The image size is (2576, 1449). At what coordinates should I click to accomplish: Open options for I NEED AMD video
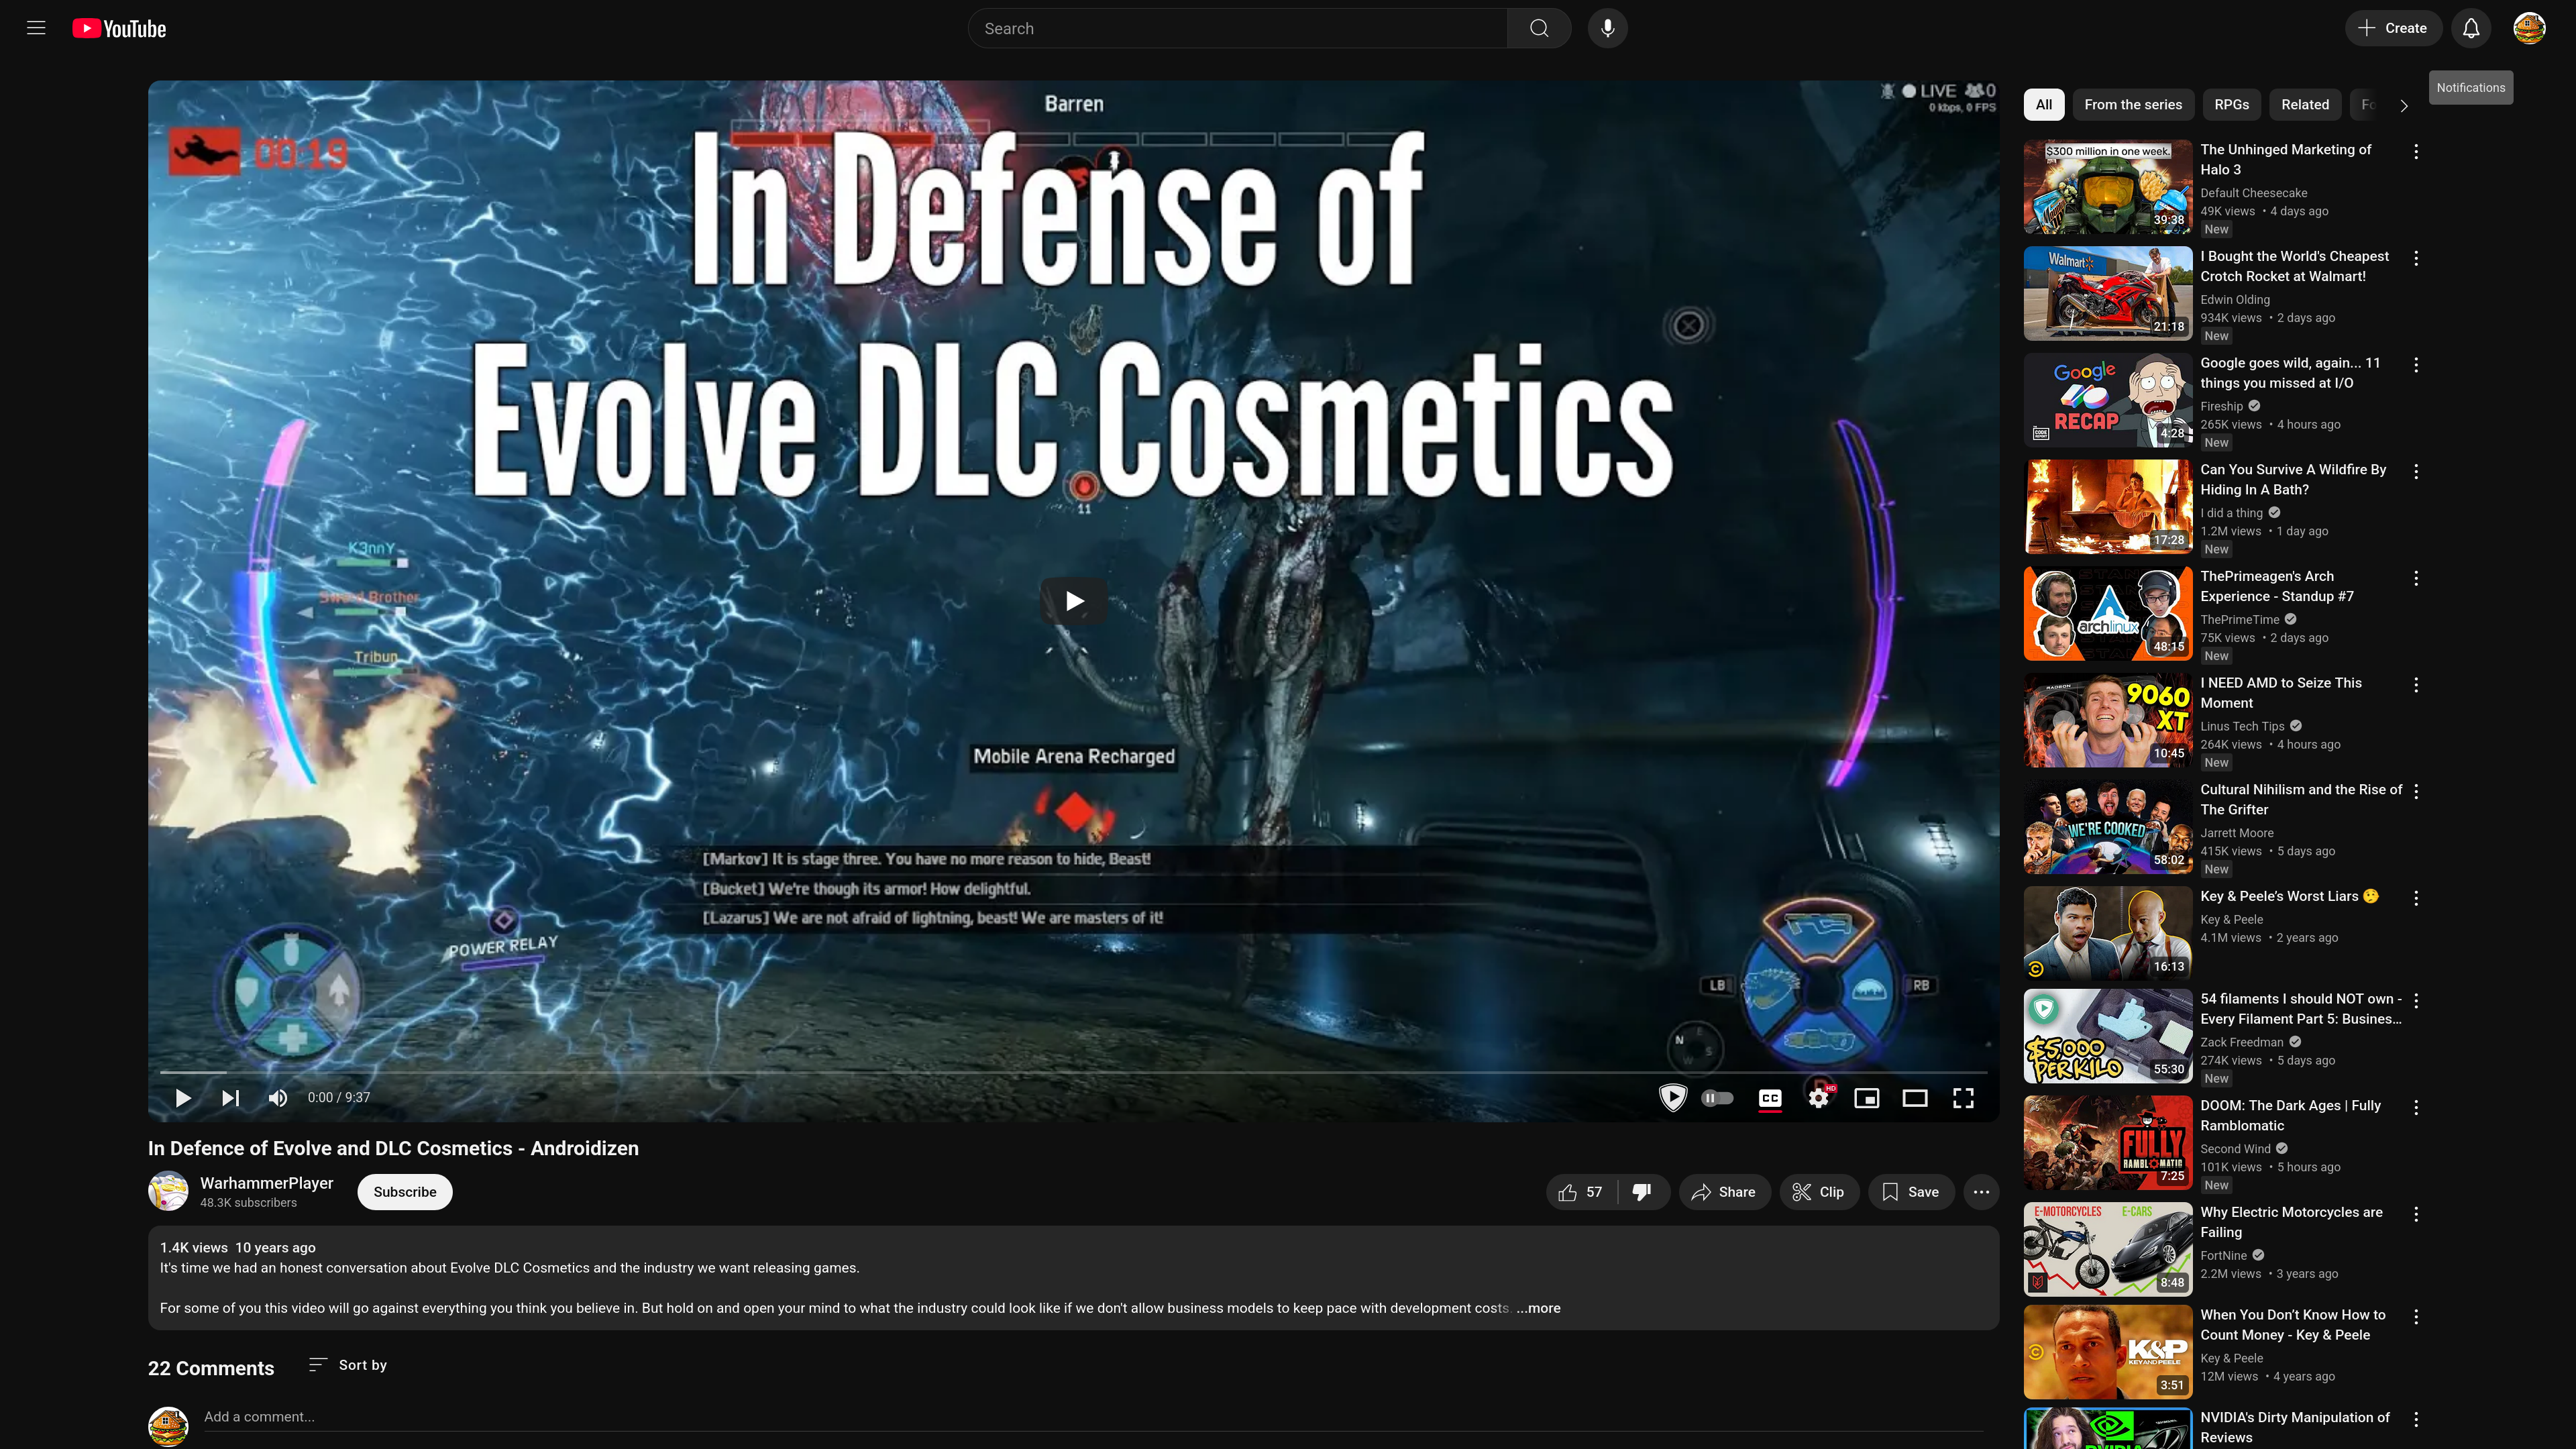tap(2416, 685)
